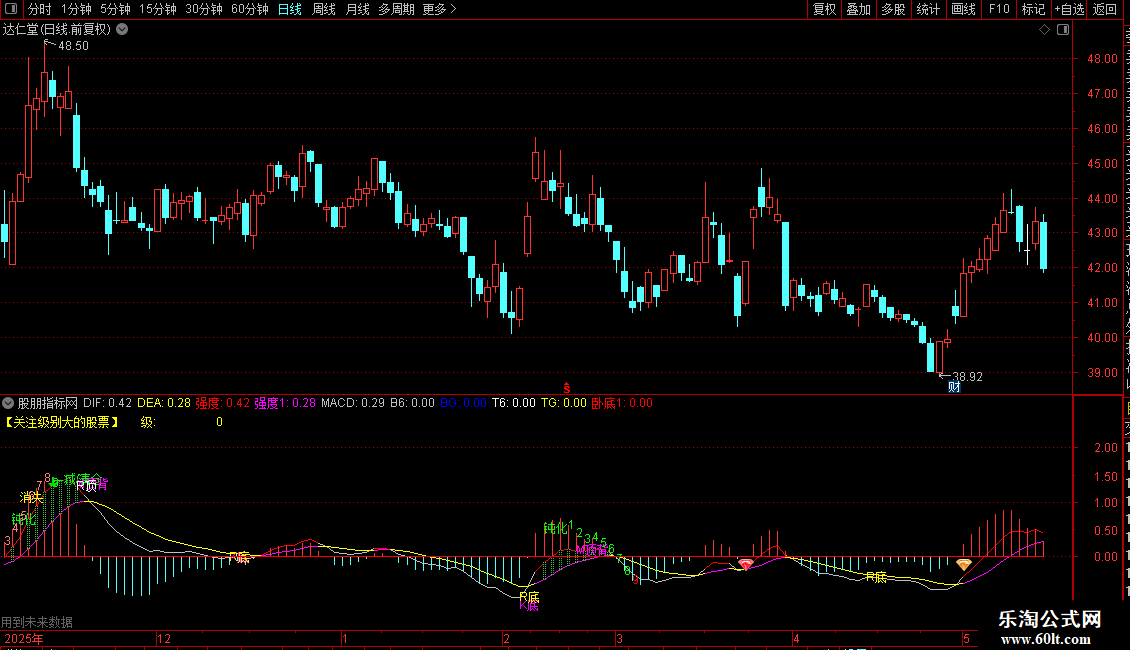Click the yellow 消失 indicator label
This screenshot has width=1130, height=650.
click(x=32, y=497)
